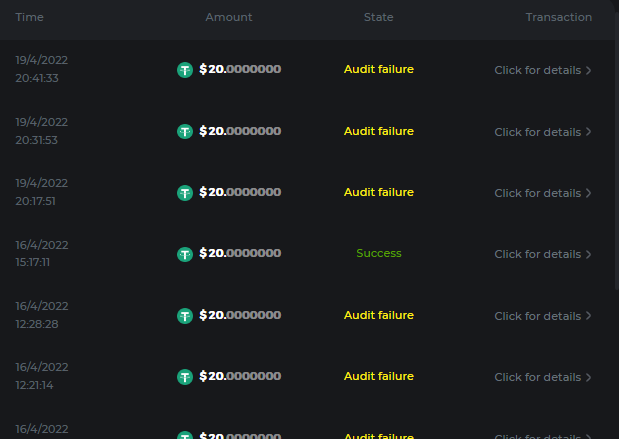Screen dimensions: 619x439
Task: Expand chevron arrow for 12:21:14 transaction
Action: (x=589, y=377)
